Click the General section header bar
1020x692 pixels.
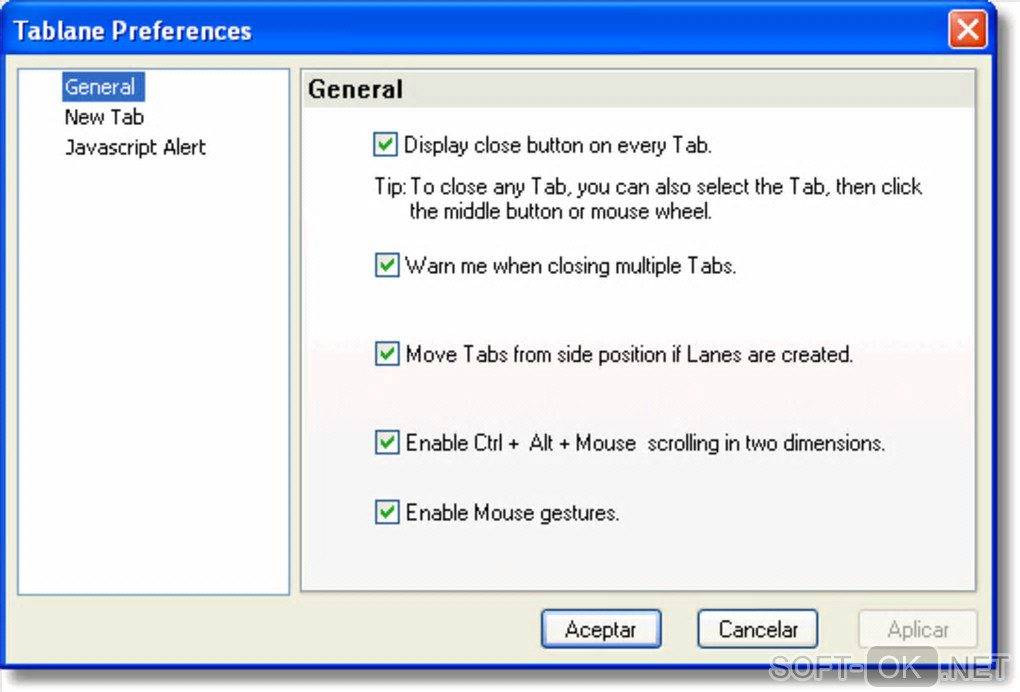point(638,89)
